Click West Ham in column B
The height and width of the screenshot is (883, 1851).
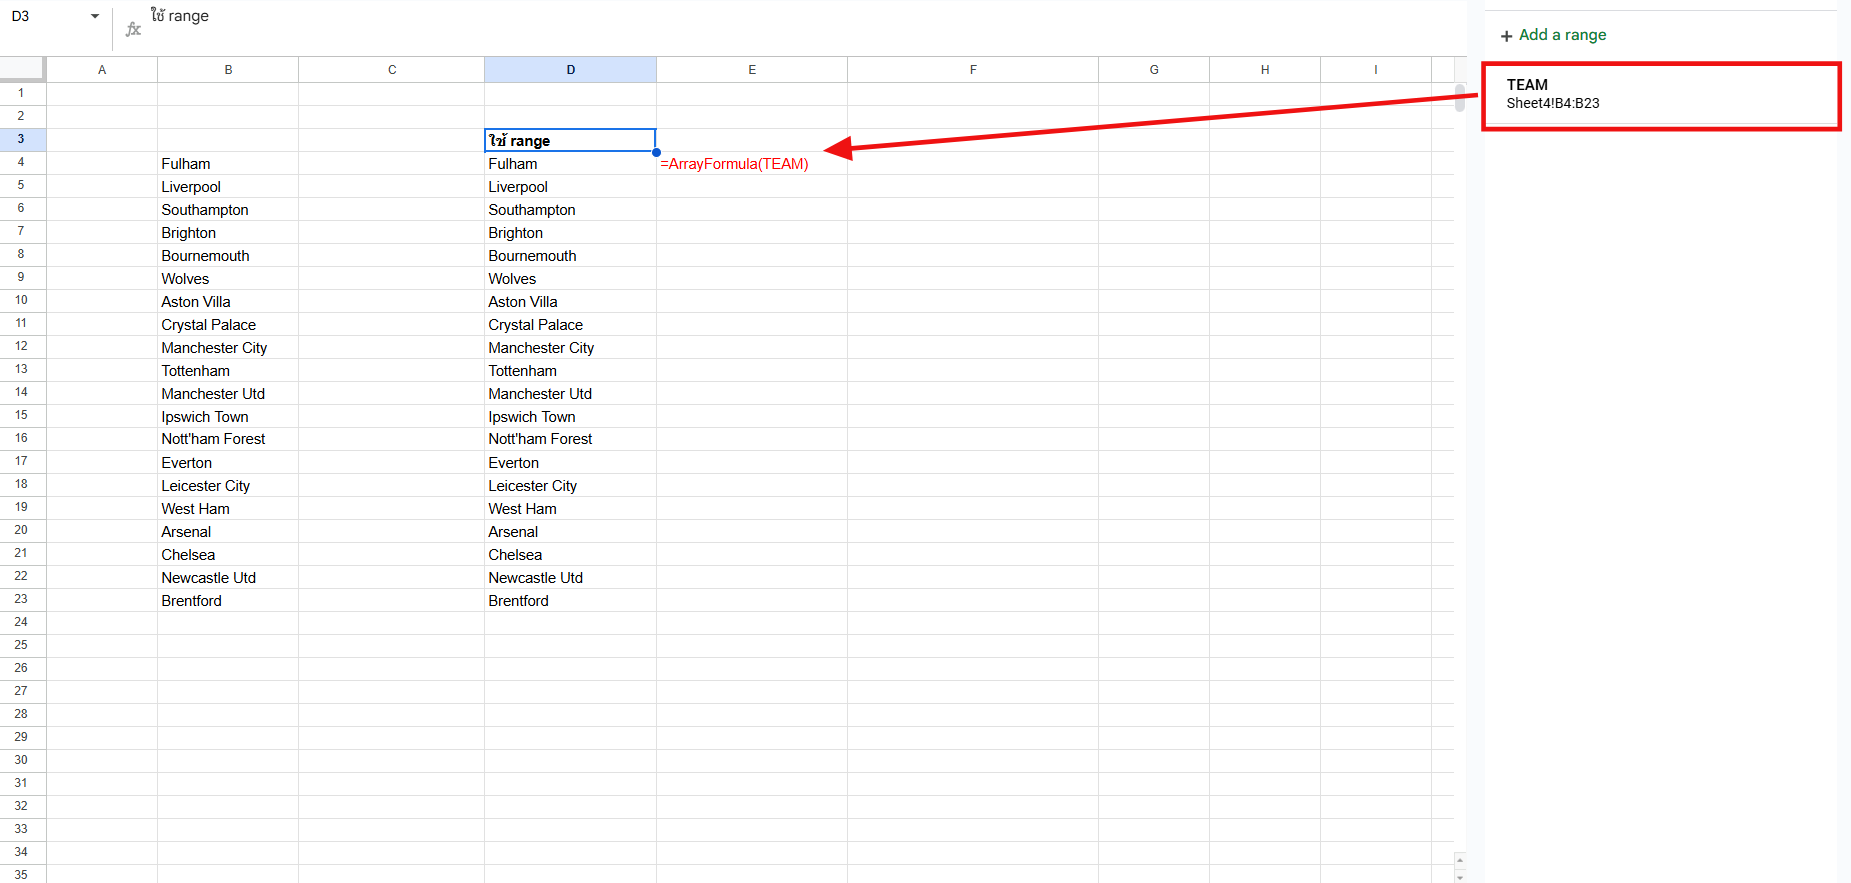tap(228, 509)
